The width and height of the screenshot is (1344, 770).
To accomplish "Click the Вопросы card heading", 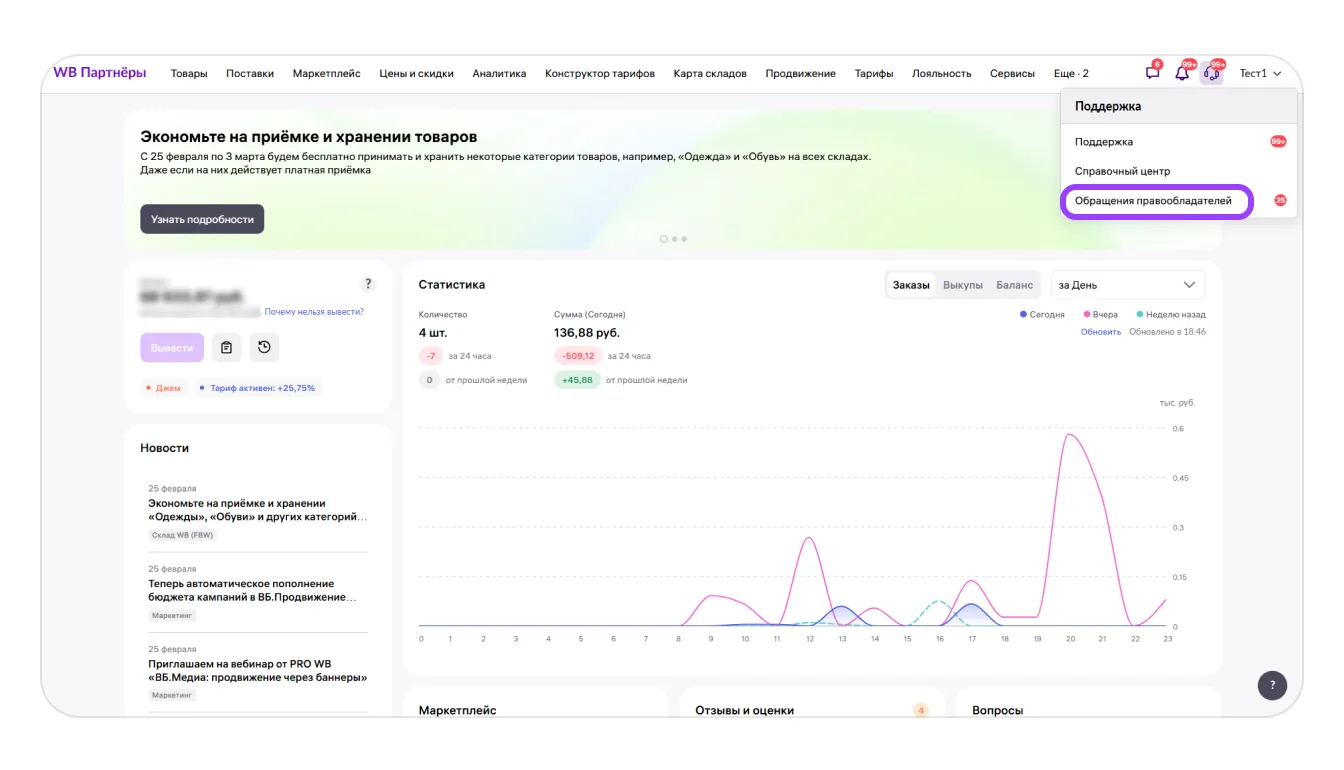I will coord(997,710).
